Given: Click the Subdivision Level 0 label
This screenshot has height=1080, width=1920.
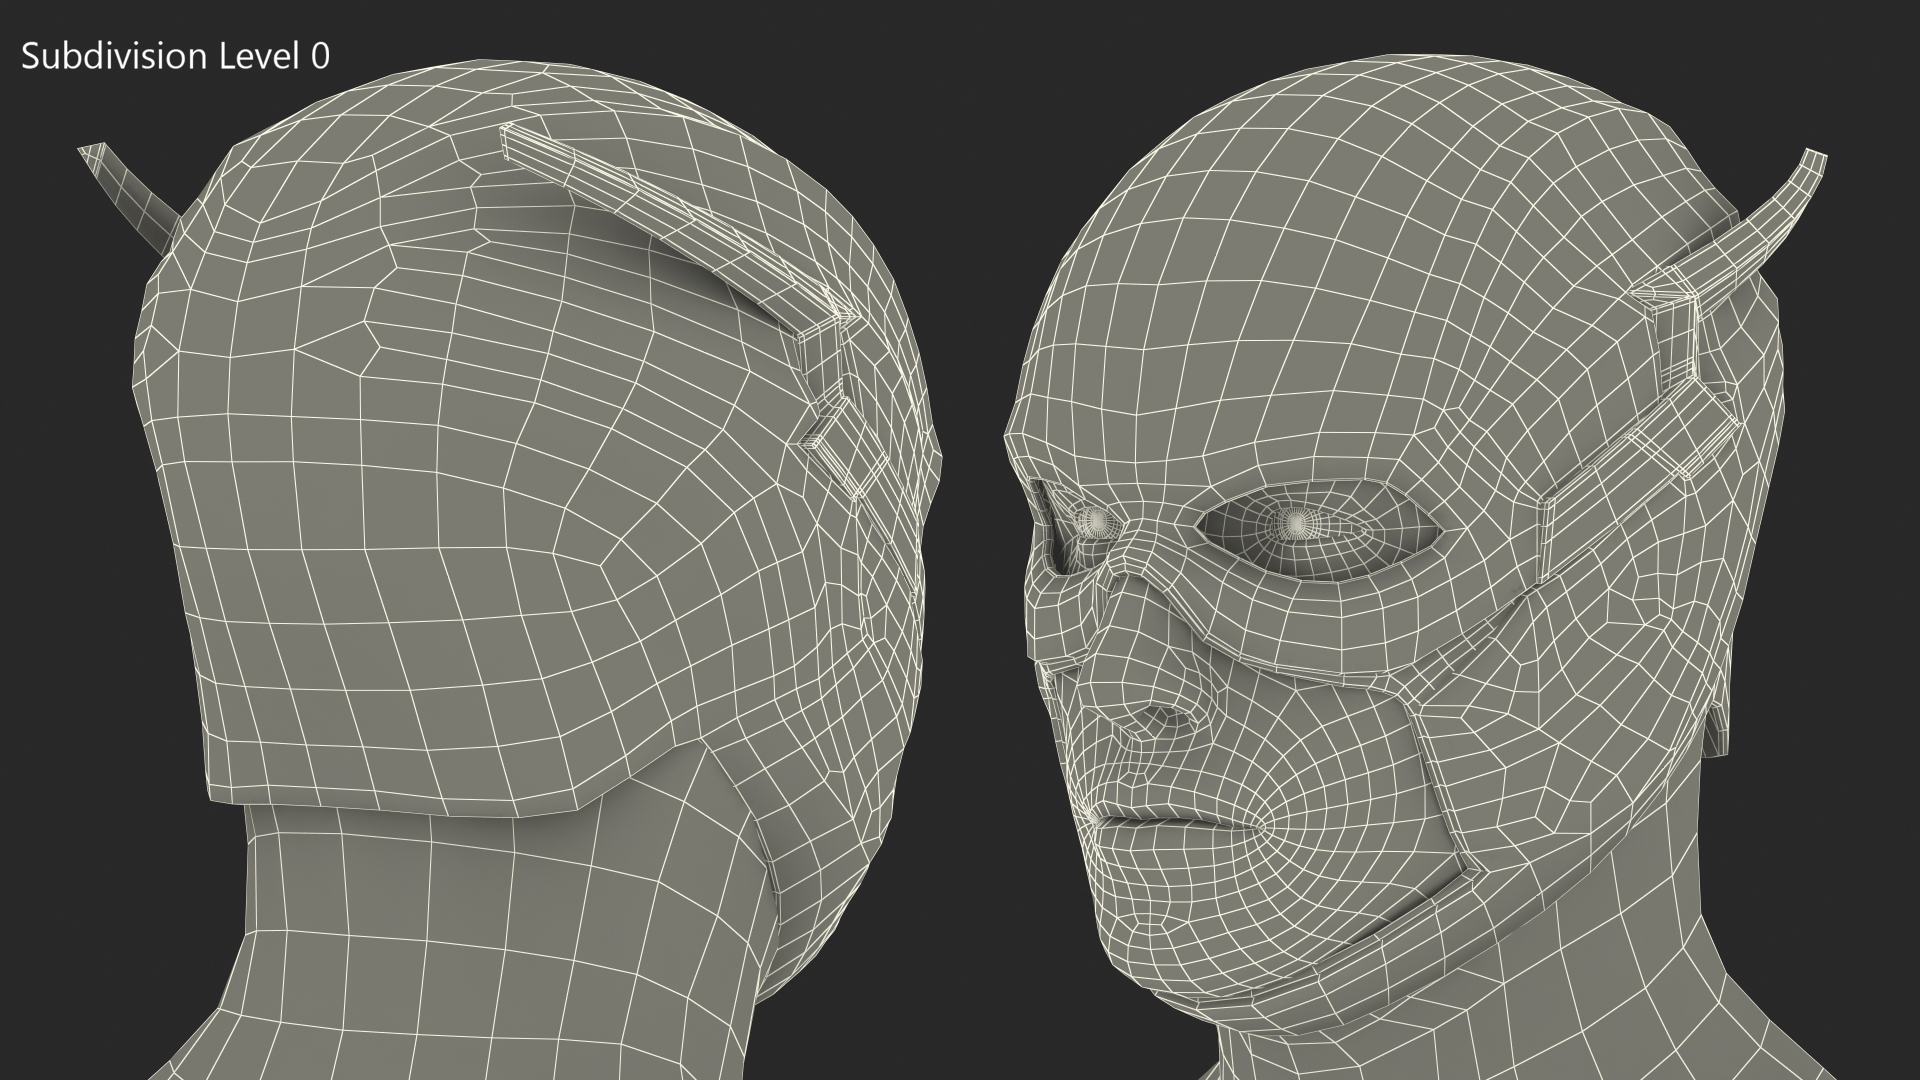Looking at the screenshot, I should pos(175,57).
